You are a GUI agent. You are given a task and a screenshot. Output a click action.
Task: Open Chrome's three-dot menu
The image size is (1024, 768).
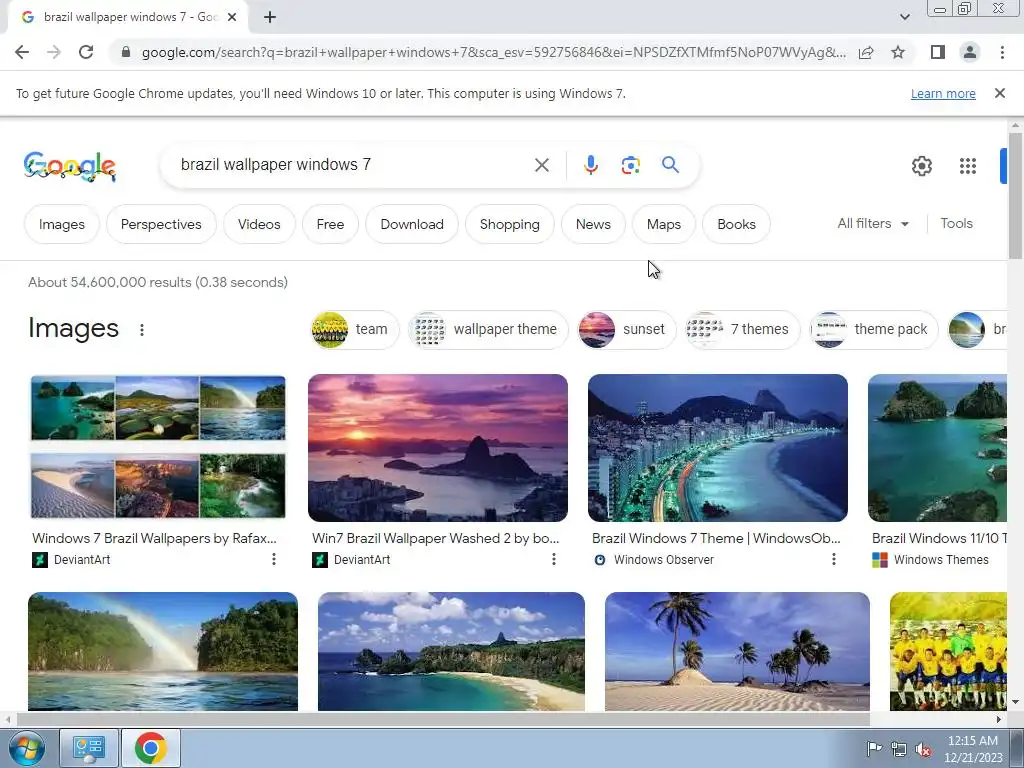tap(1002, 52)
